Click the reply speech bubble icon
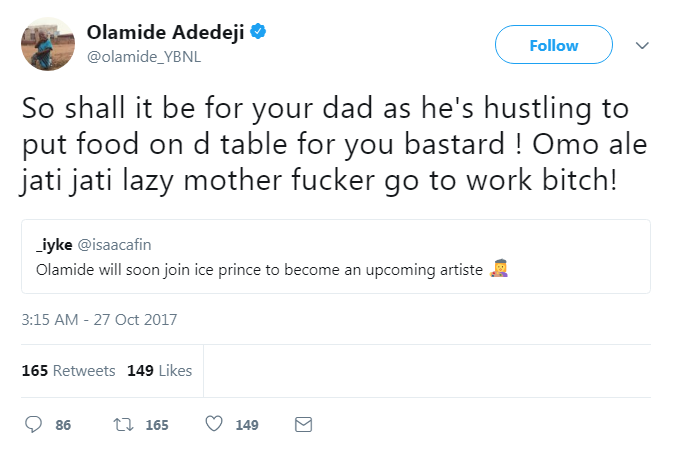The height and width of the screenshot is (456, 675). pos(32,425)
